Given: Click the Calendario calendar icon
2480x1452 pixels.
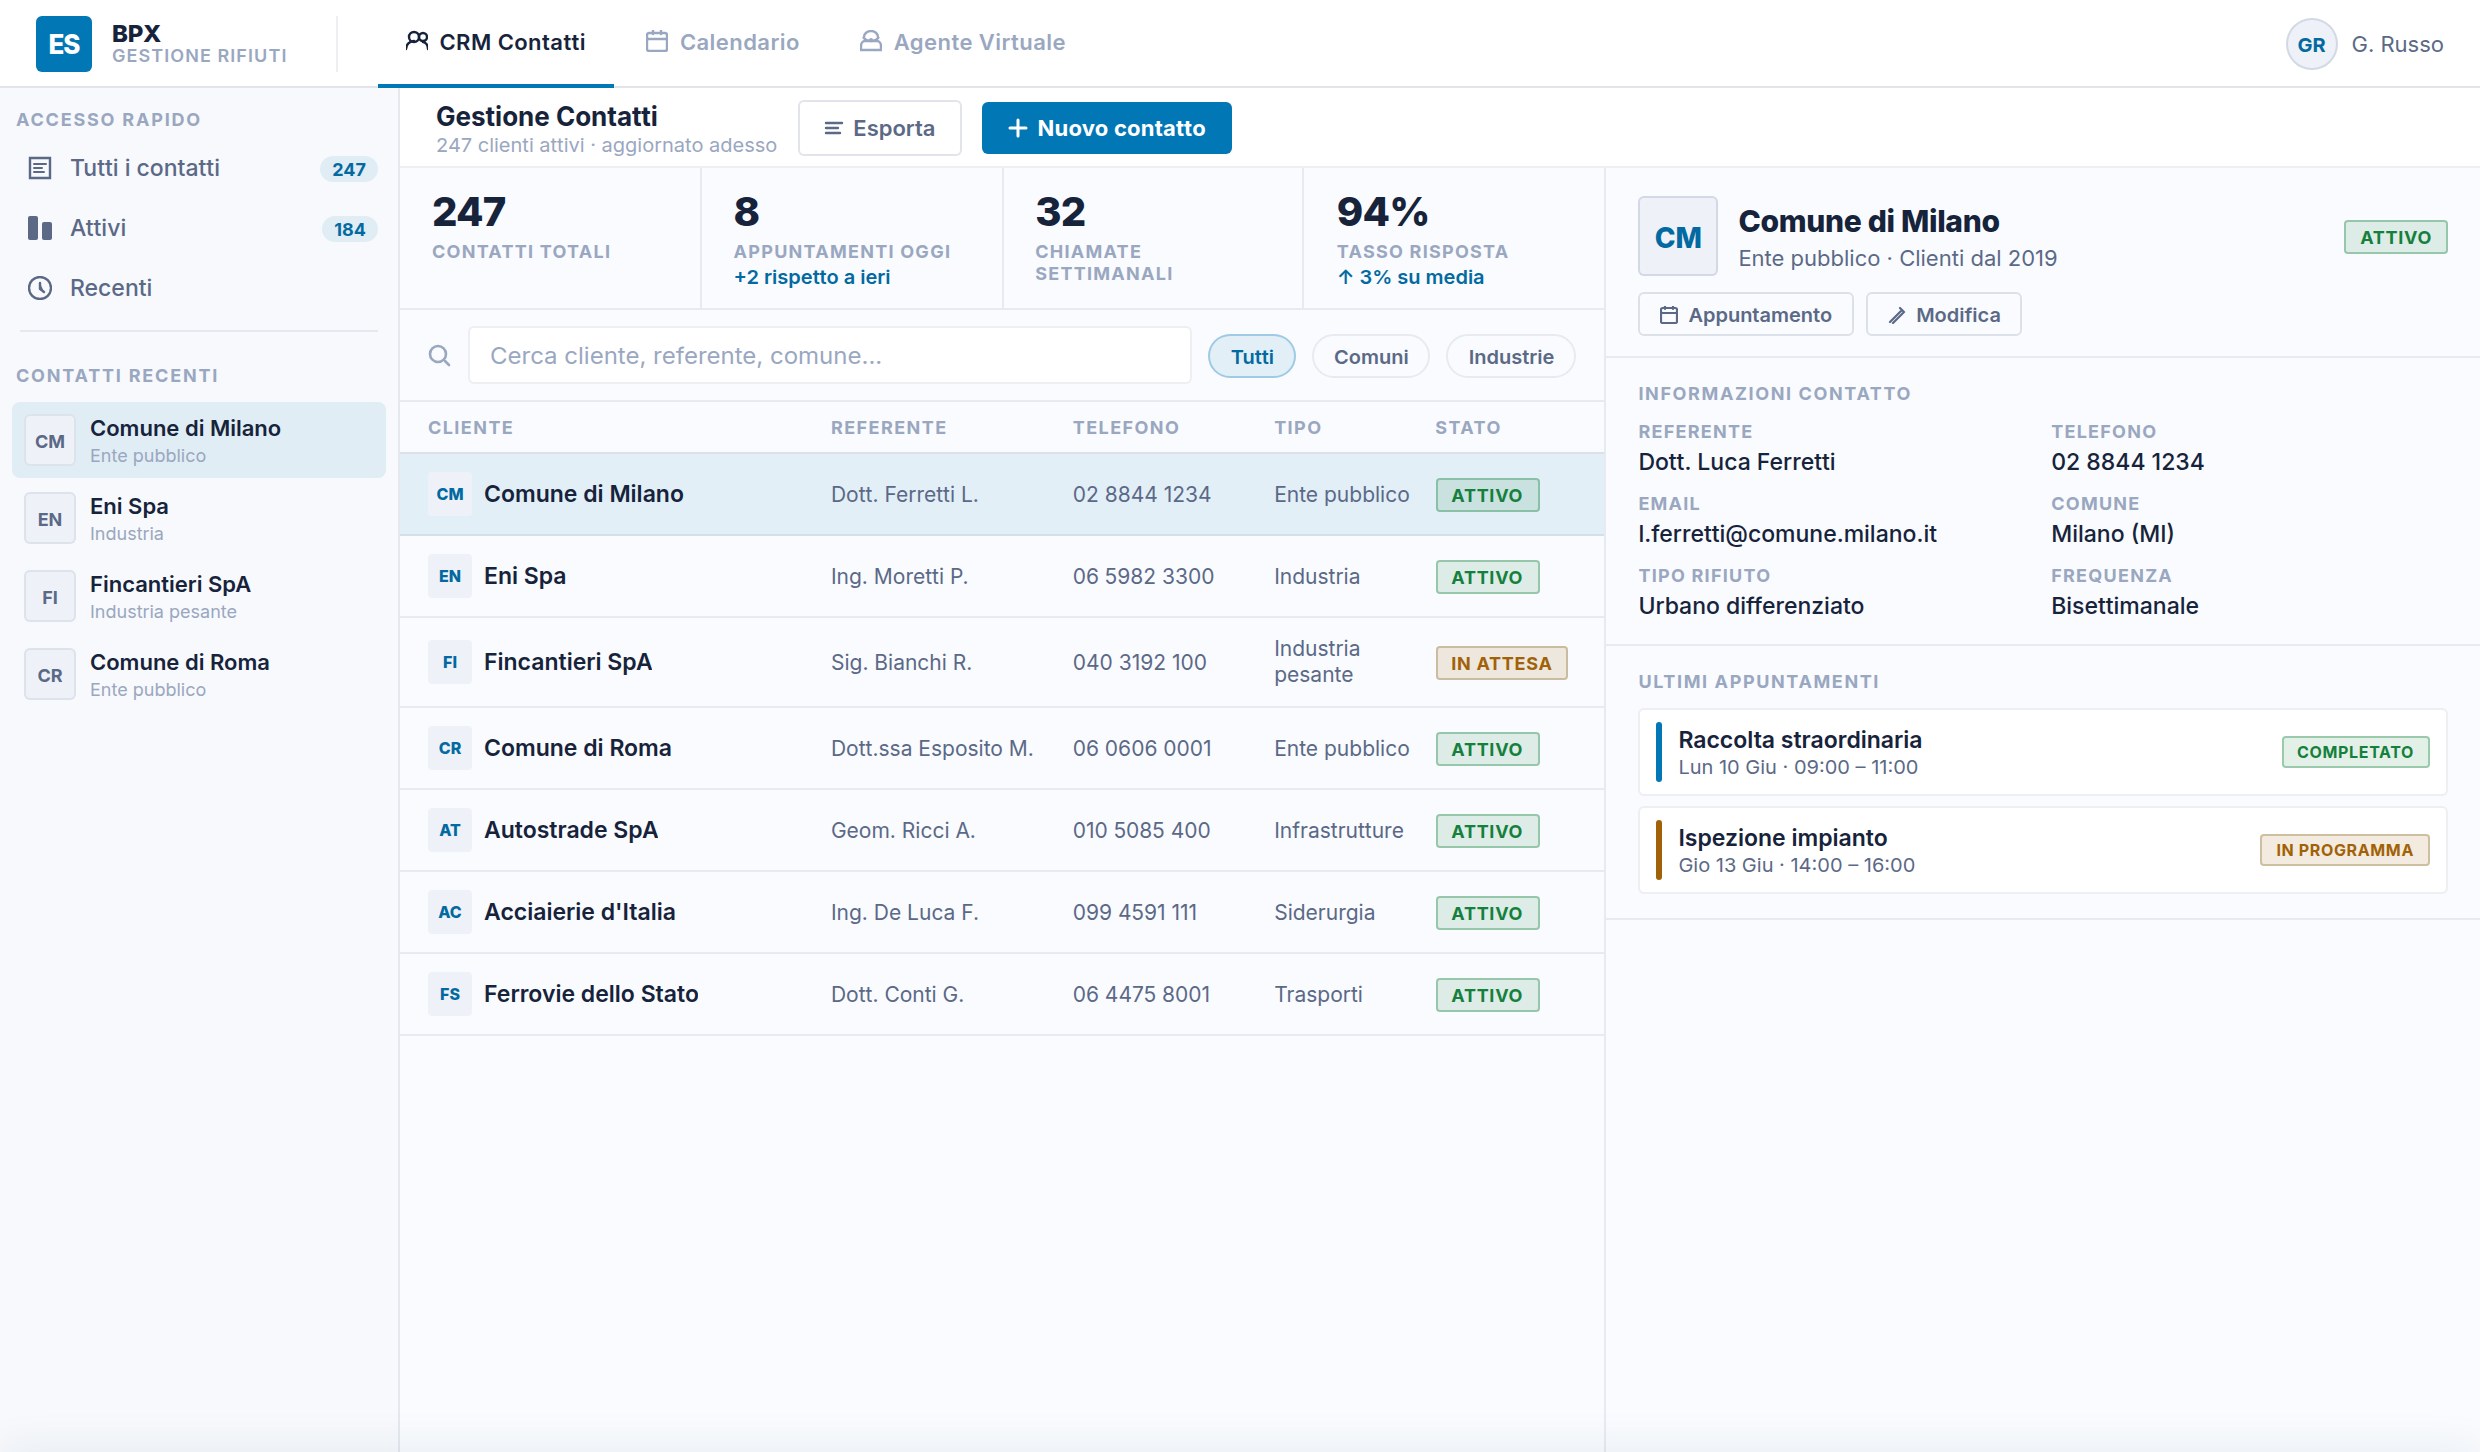Looking at the screenshot, I should (x=657, y=41).
